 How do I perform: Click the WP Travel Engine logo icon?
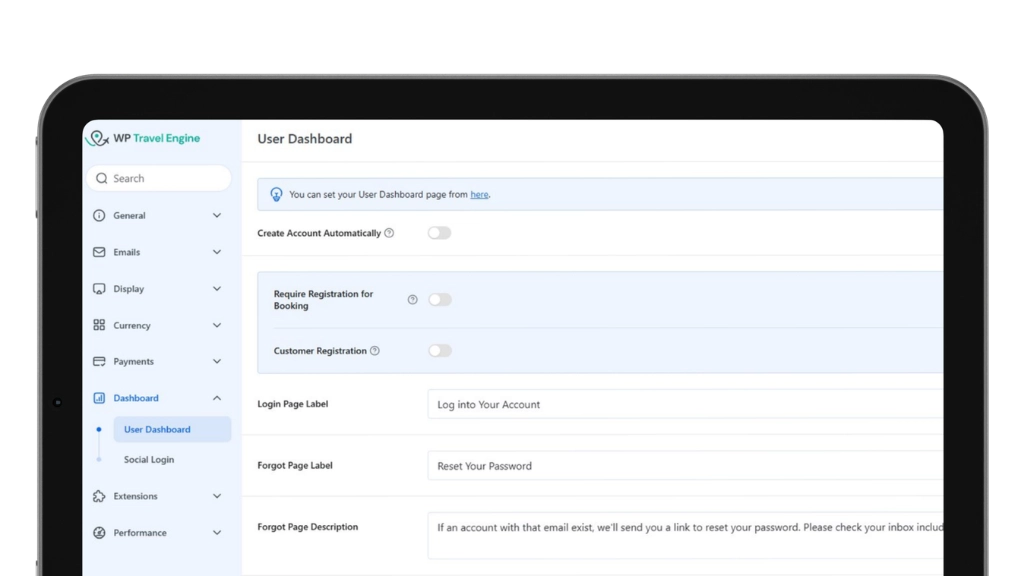pos(97,139)
